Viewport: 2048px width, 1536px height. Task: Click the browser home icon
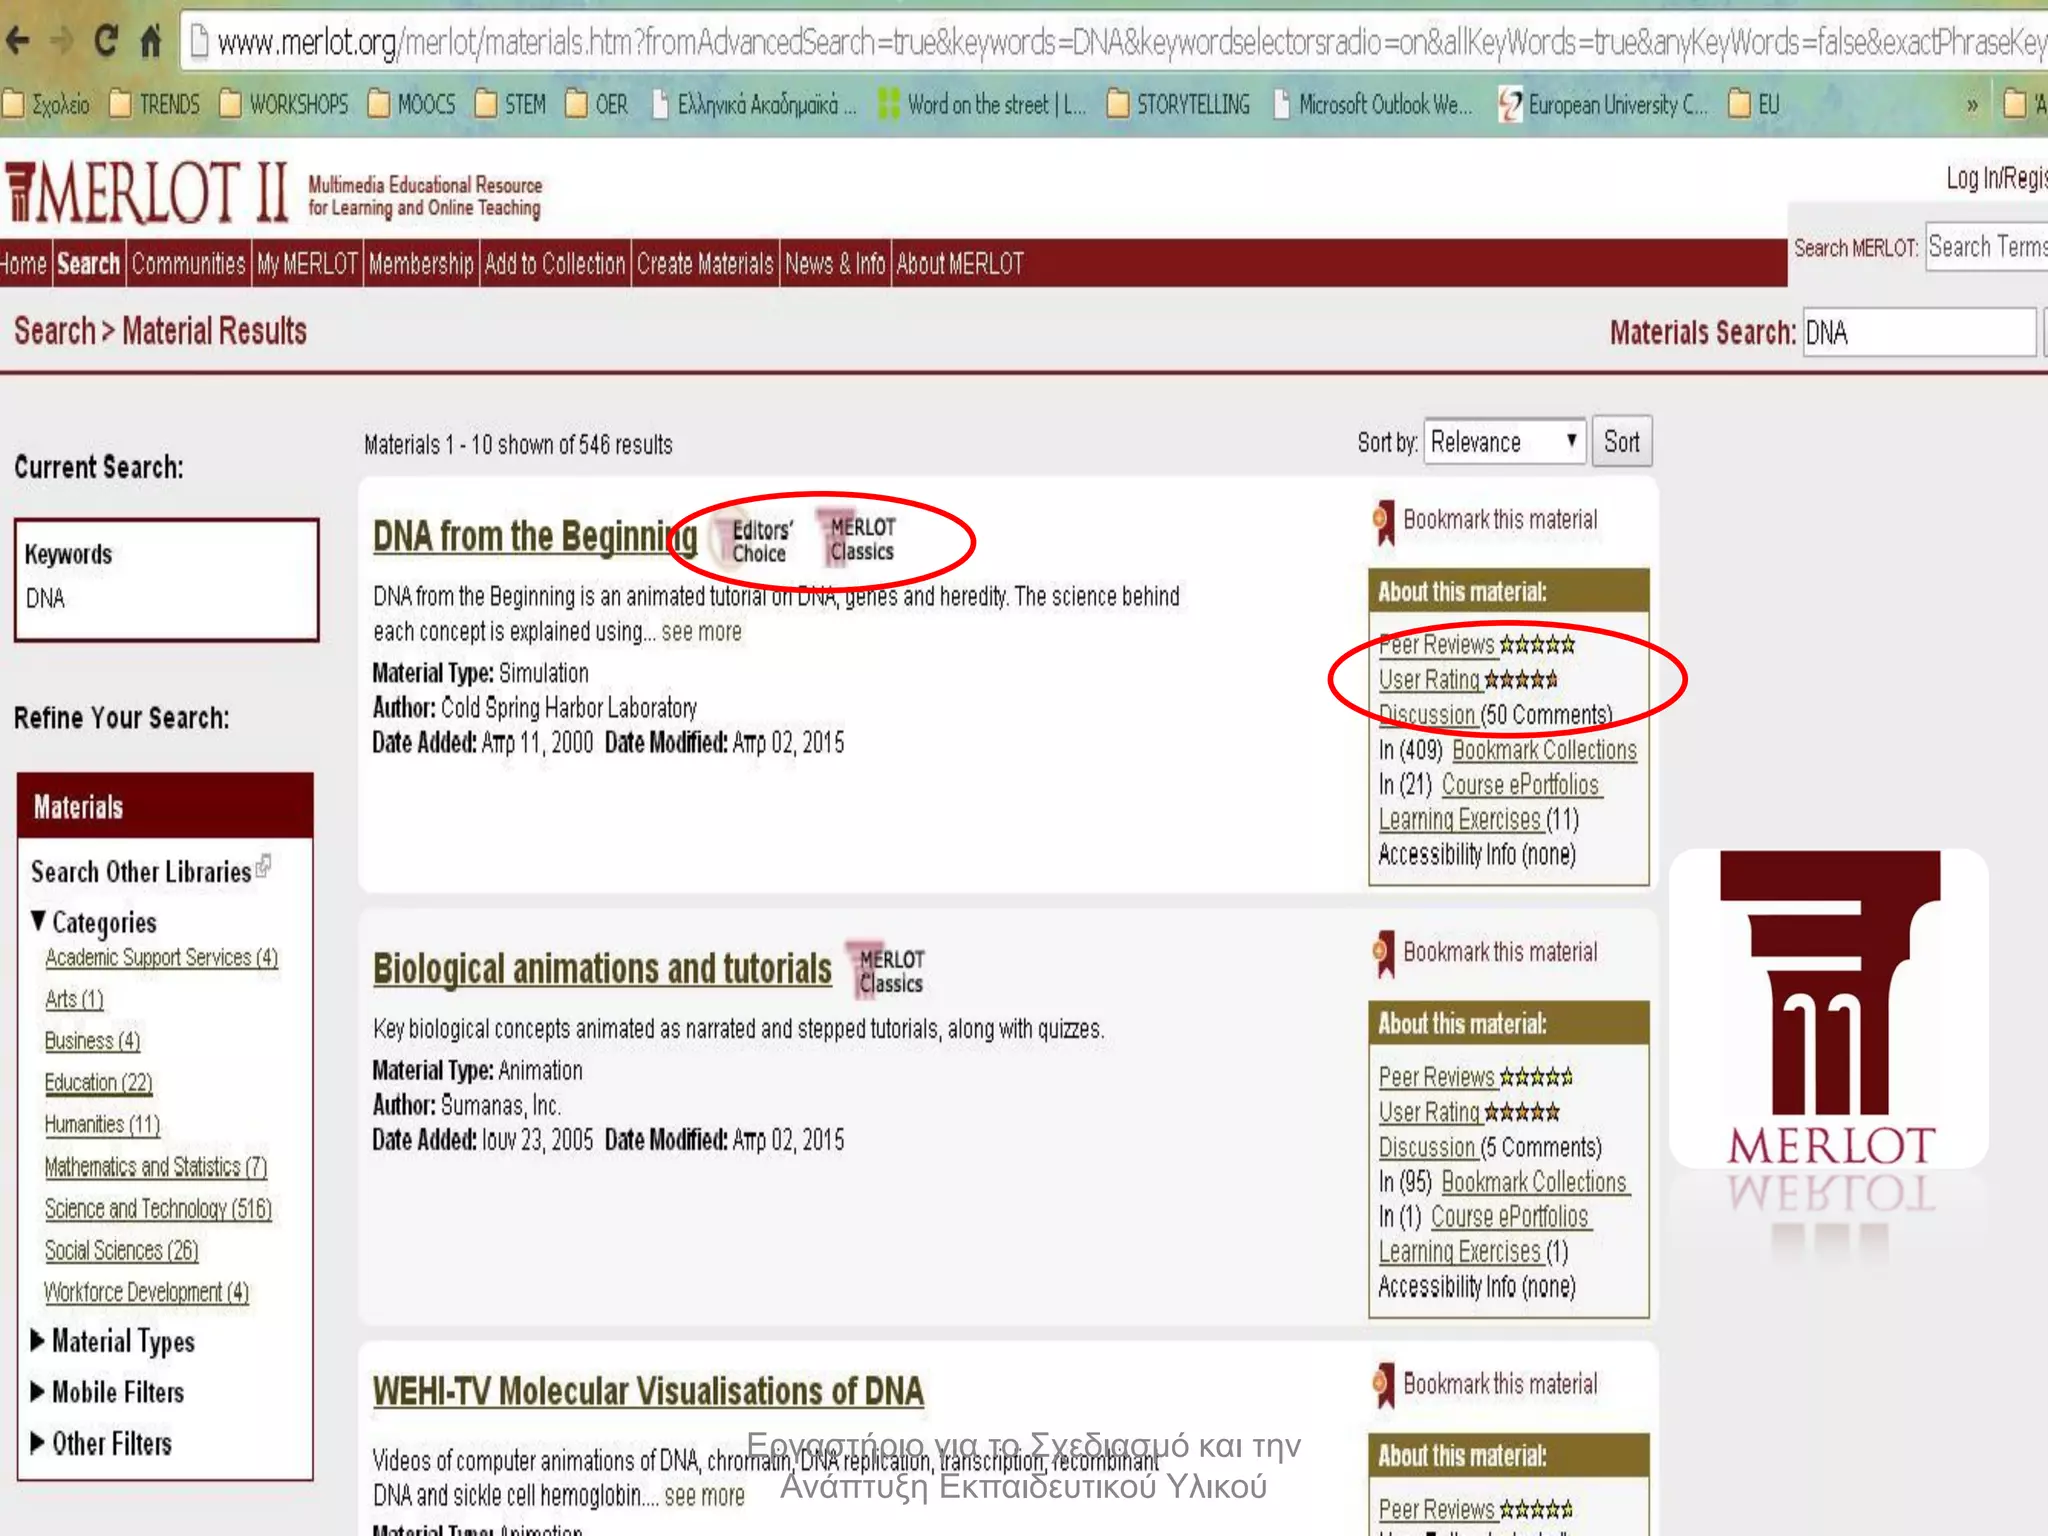[151, 41]
